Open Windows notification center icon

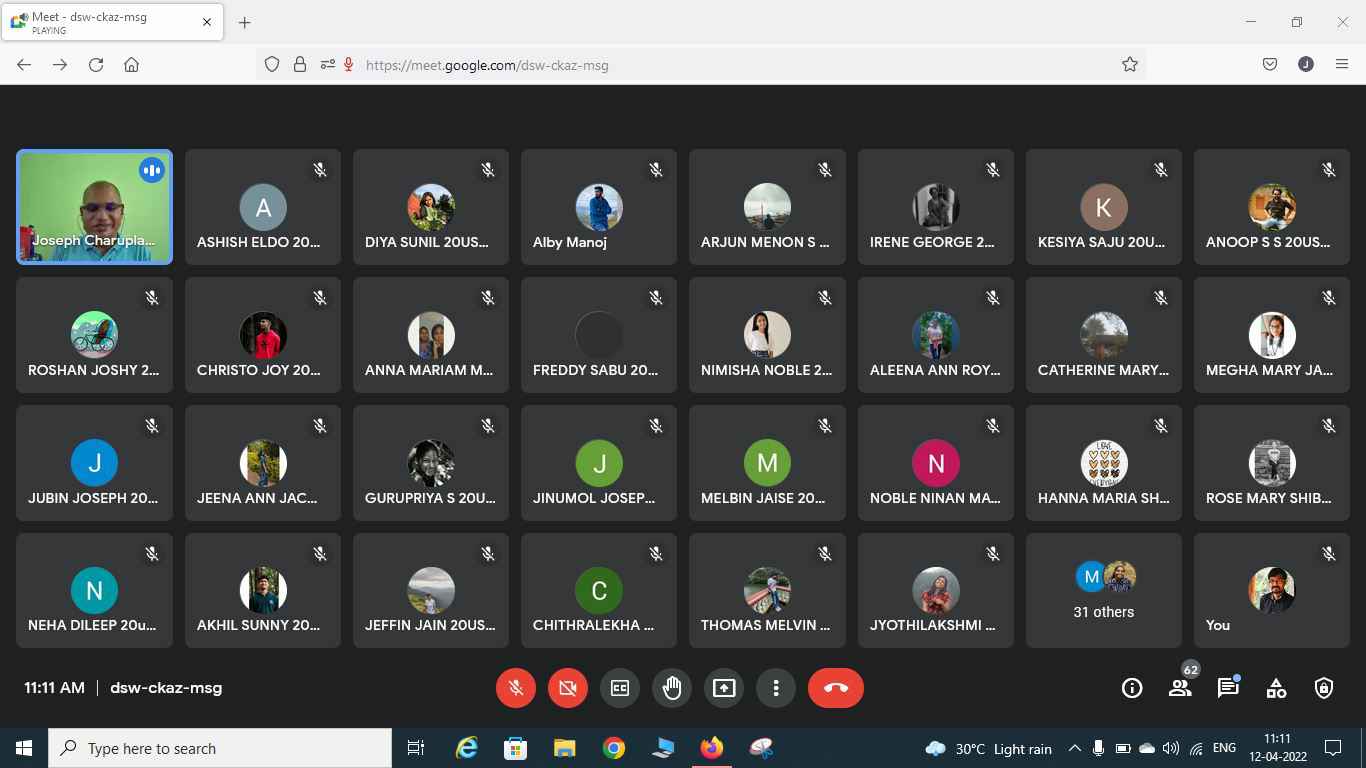point(1333,748)
